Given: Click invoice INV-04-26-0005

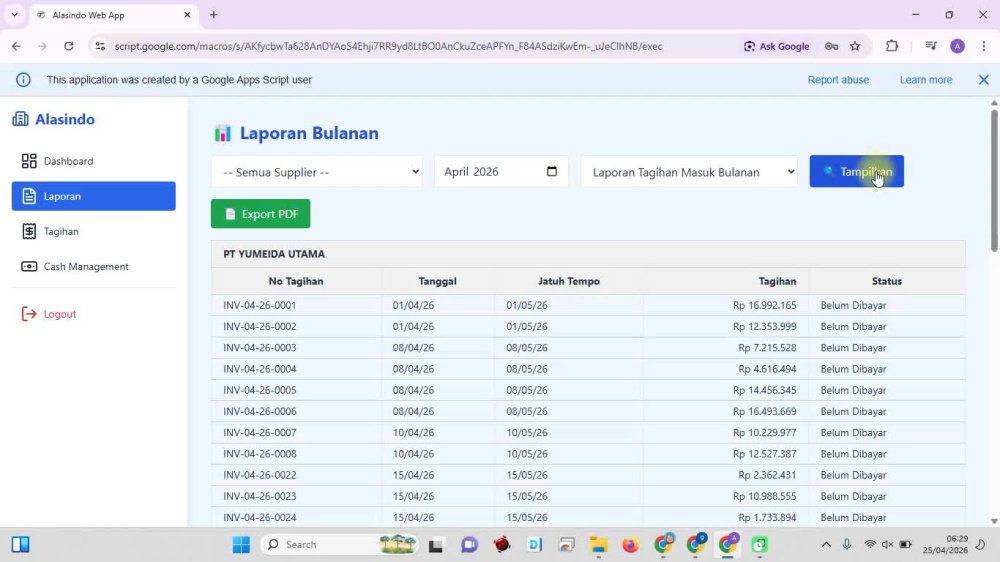Looking at the screenshot, I should tap(260, 390).
